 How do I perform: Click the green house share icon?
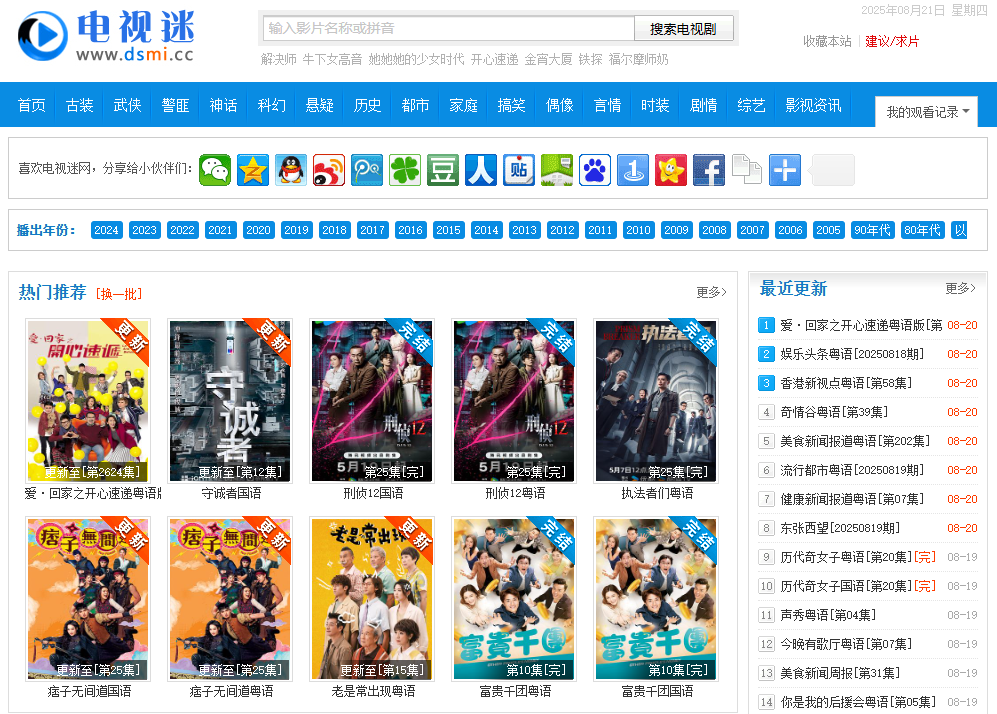pos(557,170)
